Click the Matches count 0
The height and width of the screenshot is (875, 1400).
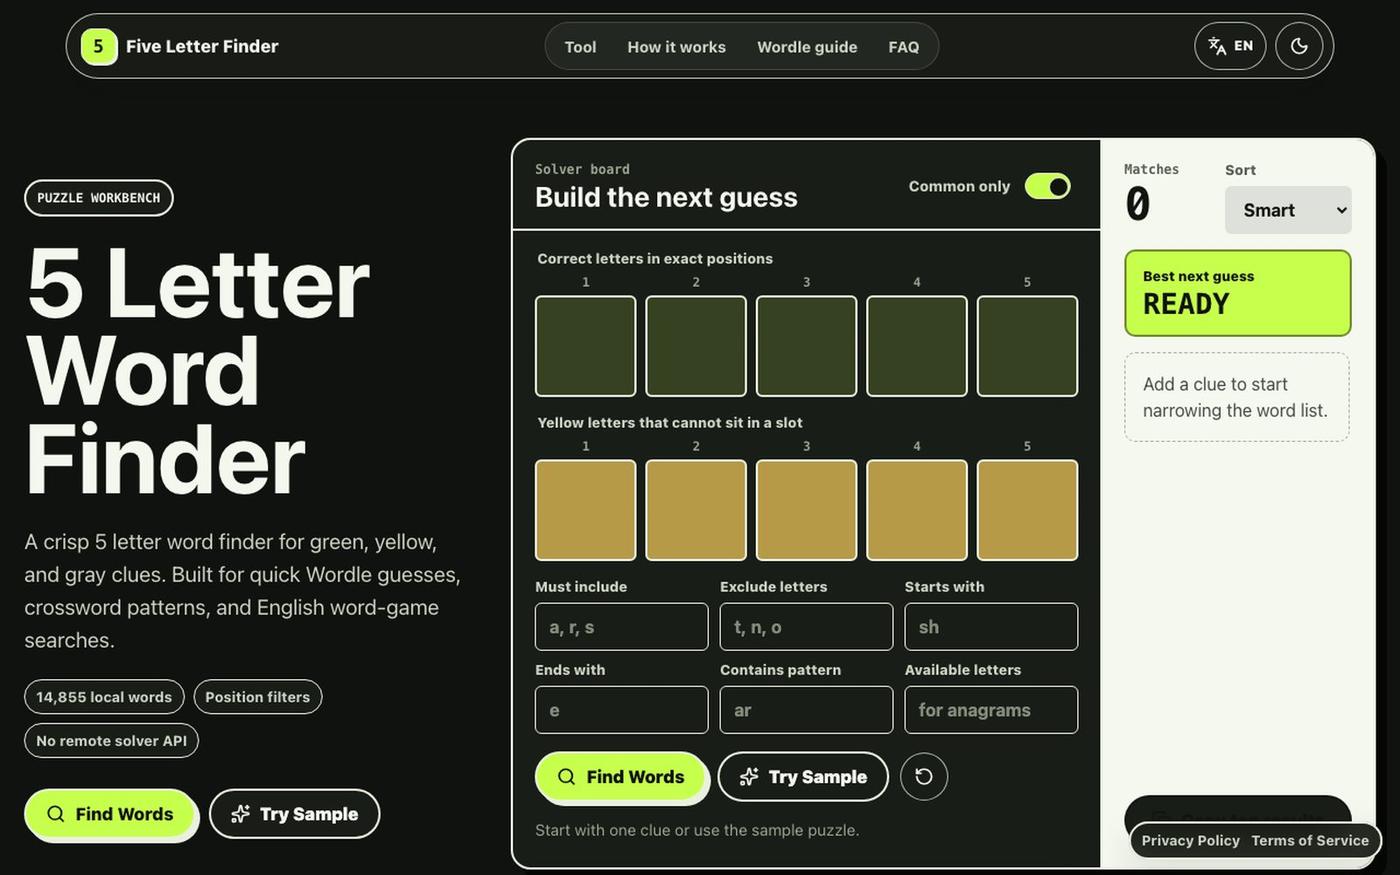tap(1138, 205)
